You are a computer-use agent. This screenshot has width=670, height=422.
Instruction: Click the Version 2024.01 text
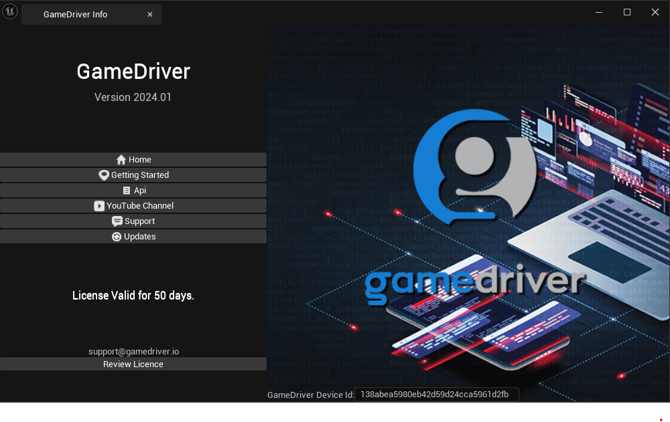pyautogui.click(x=133, y=97)
